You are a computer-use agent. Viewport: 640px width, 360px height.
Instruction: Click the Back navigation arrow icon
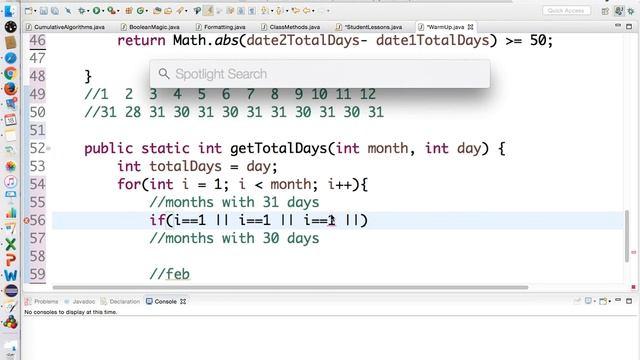307,11
